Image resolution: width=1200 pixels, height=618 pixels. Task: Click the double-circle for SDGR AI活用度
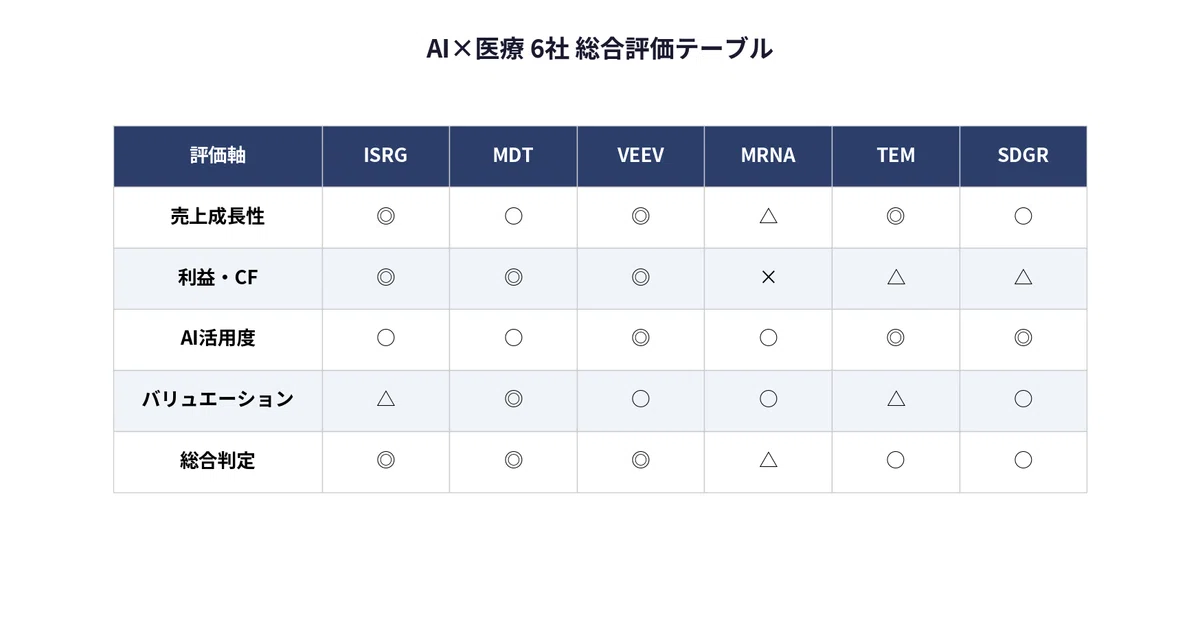click(1023, 338)
